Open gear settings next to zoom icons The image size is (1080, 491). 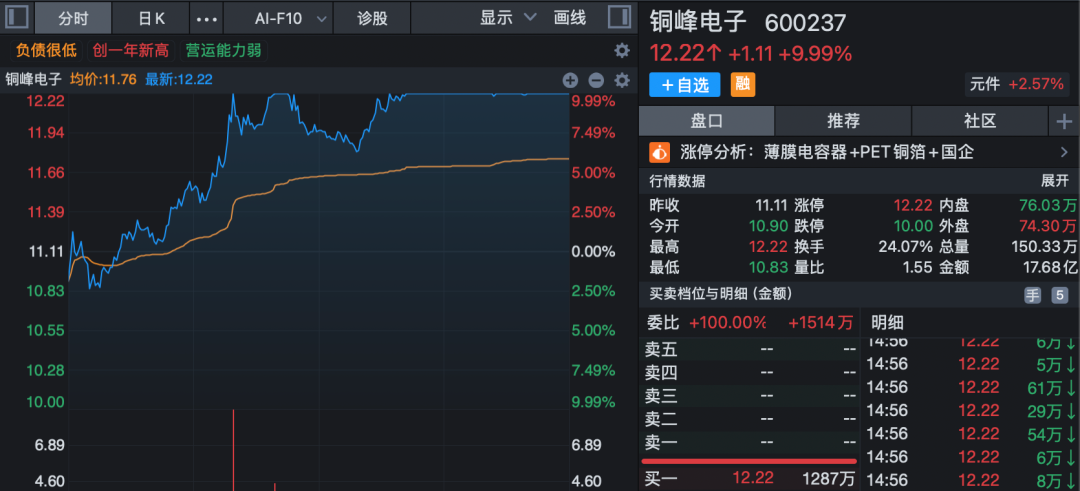tap(622, 80)
